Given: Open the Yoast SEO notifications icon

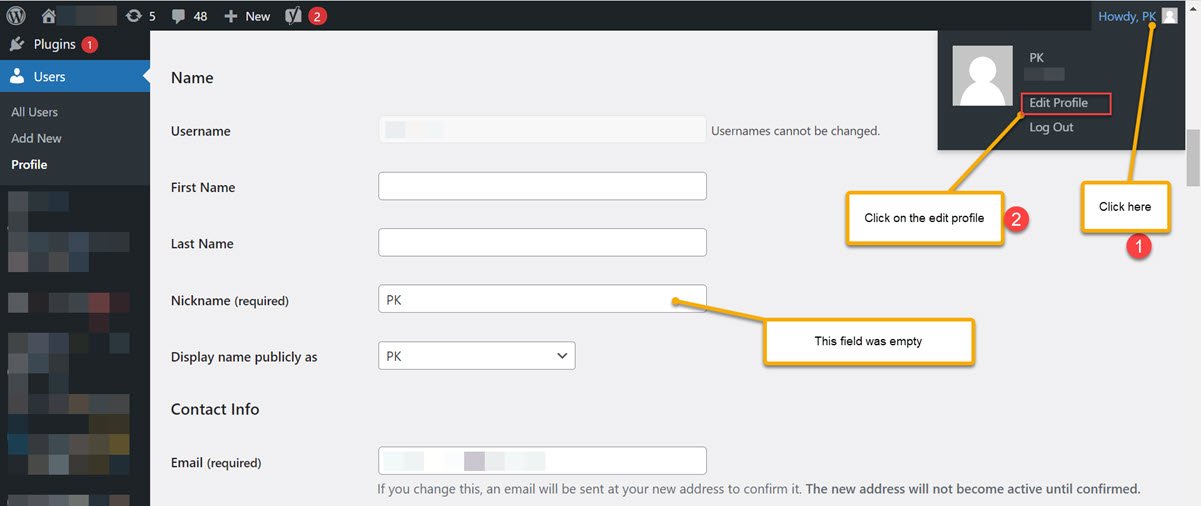Looking at the screenshot, I should click(x=294, y=16).
